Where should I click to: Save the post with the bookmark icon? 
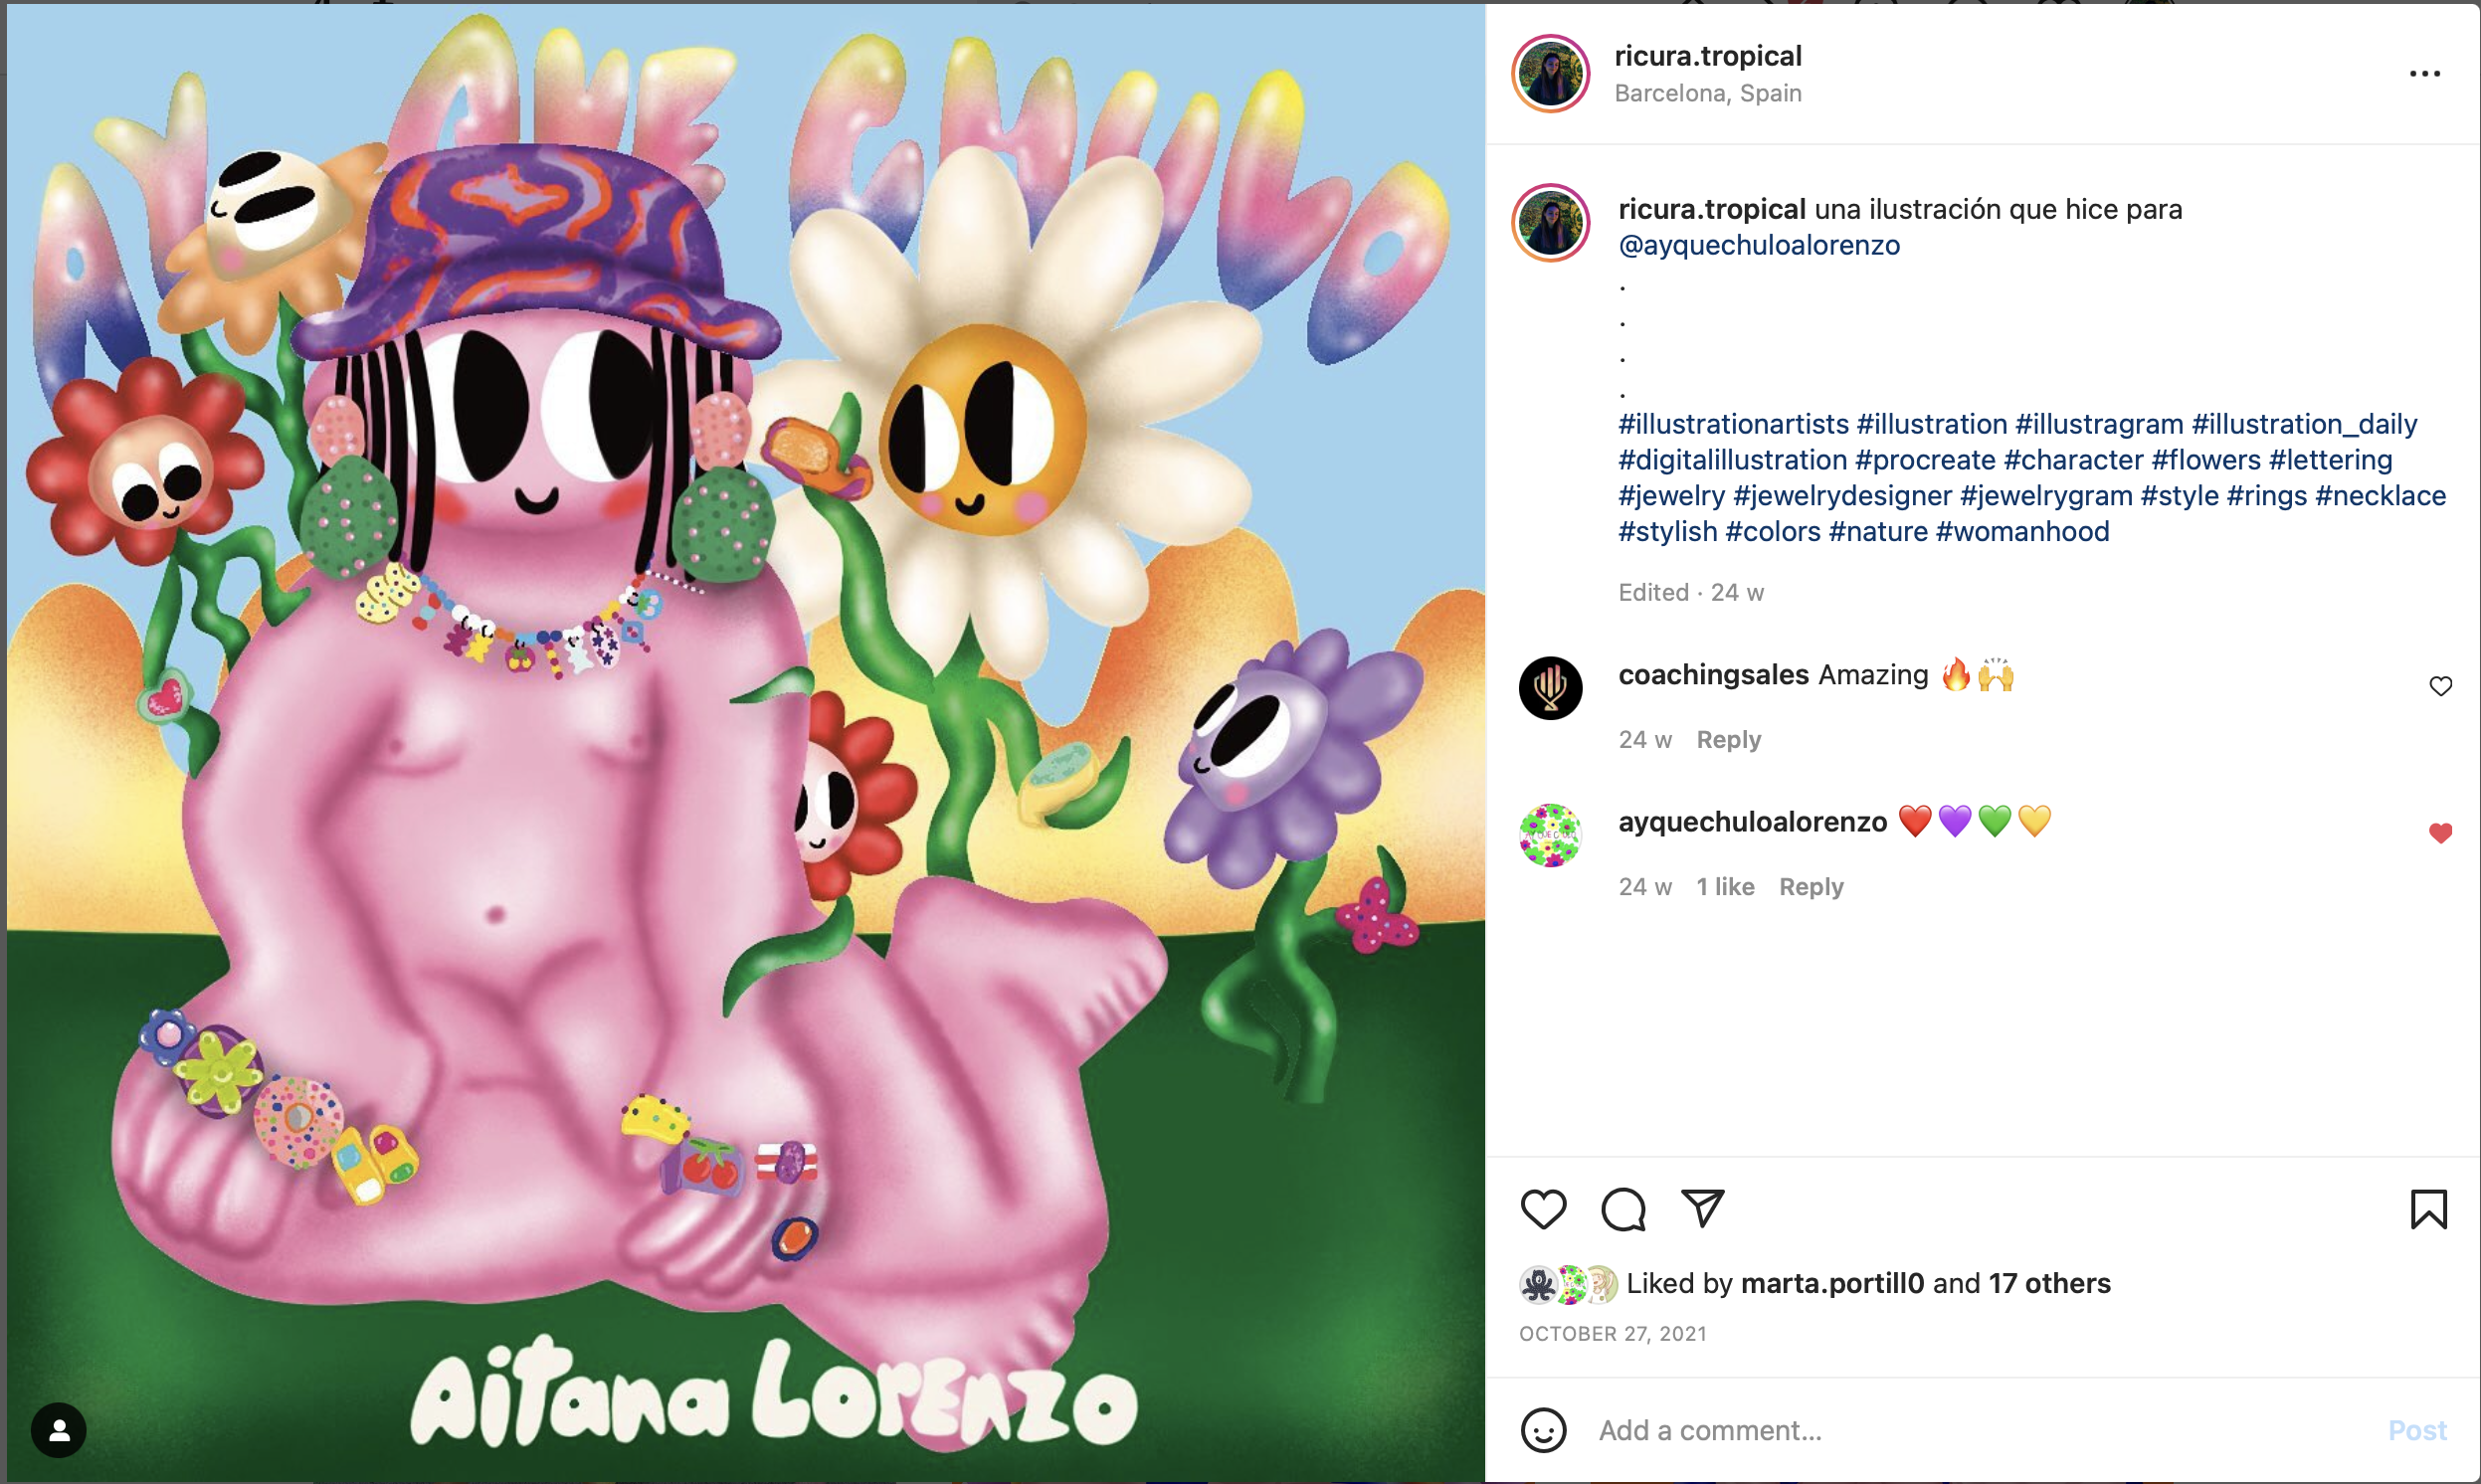click(2428, 1209)
